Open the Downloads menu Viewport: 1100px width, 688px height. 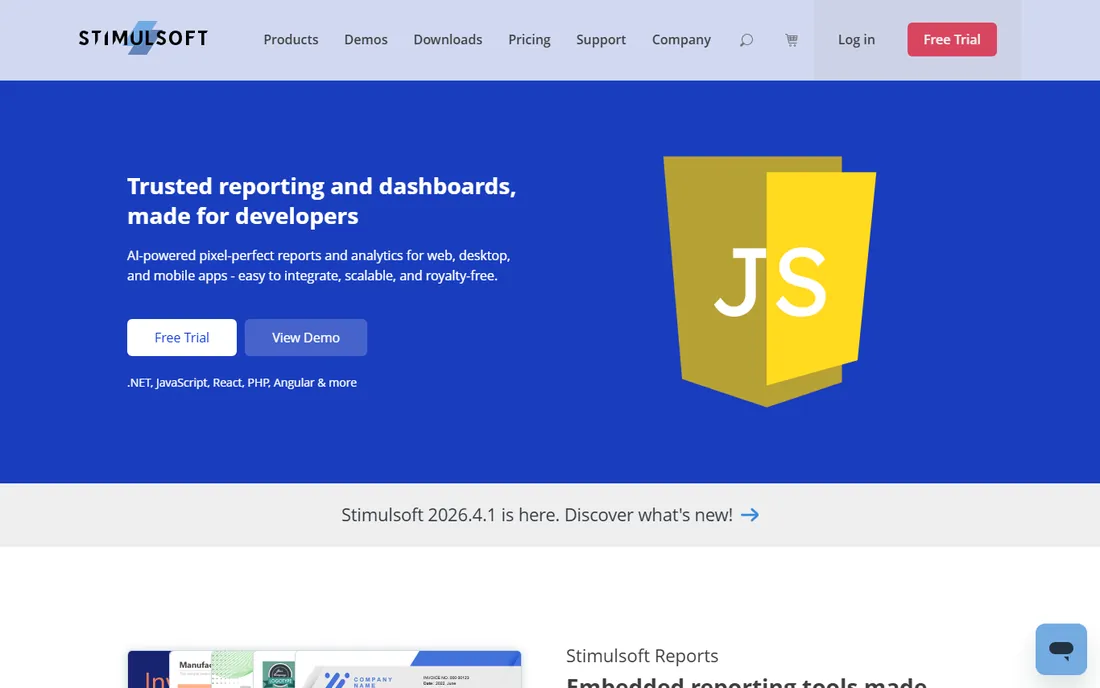tap(448, 40)
